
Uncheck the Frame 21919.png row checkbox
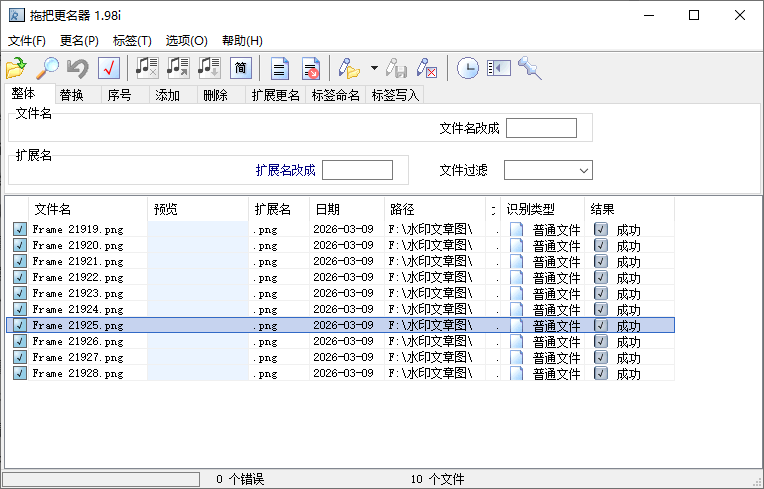[x=19, y=229]
